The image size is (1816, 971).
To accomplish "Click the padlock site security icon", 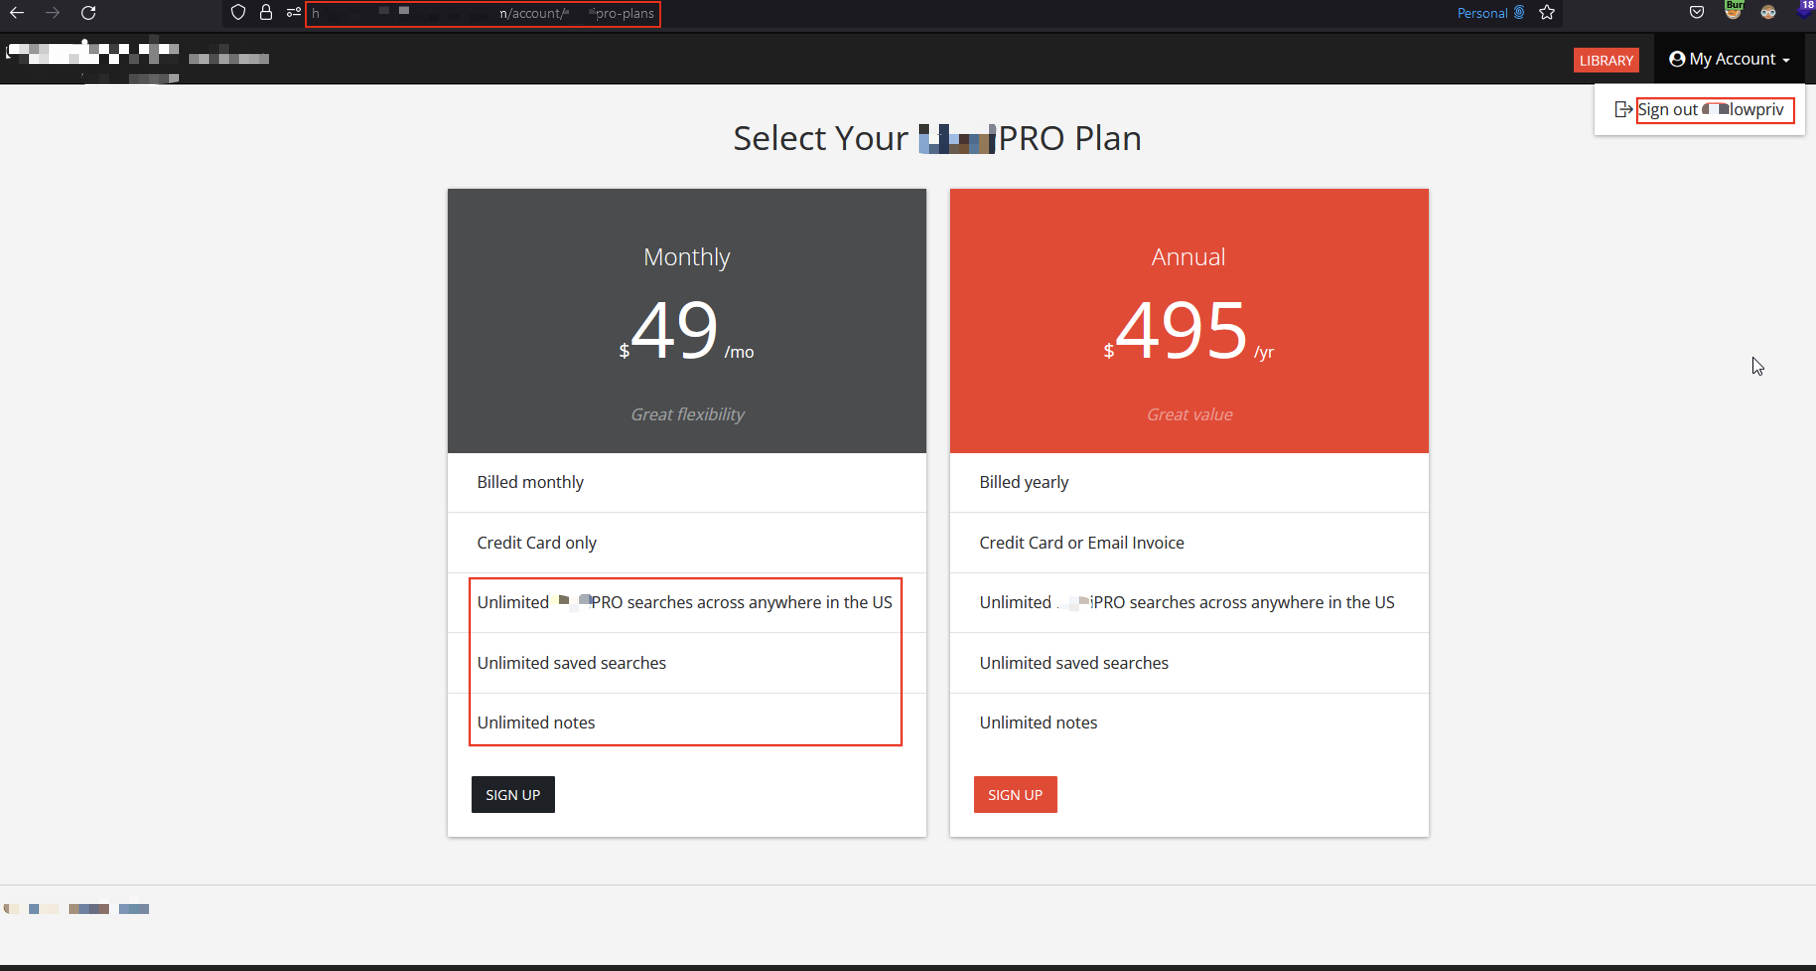I will click(x=266, y=13).
